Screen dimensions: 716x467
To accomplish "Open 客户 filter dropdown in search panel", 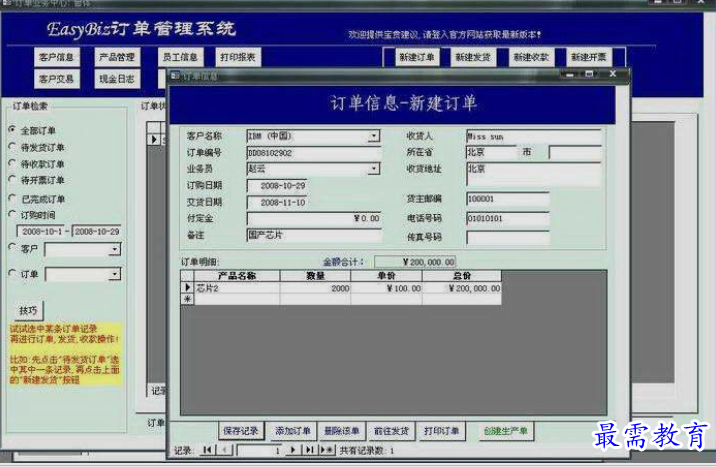I will coord(115,249).
